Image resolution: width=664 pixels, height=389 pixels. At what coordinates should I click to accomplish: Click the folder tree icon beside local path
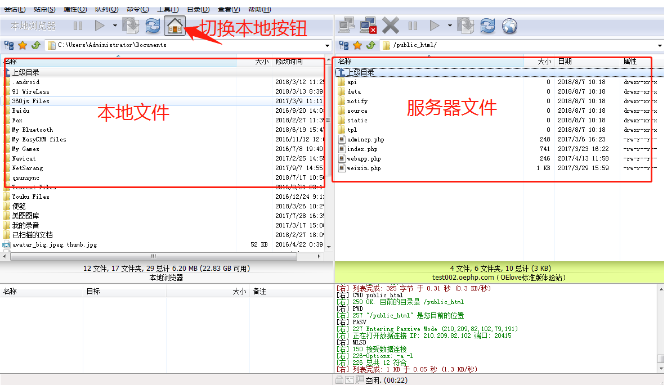[x=9, y=45]
